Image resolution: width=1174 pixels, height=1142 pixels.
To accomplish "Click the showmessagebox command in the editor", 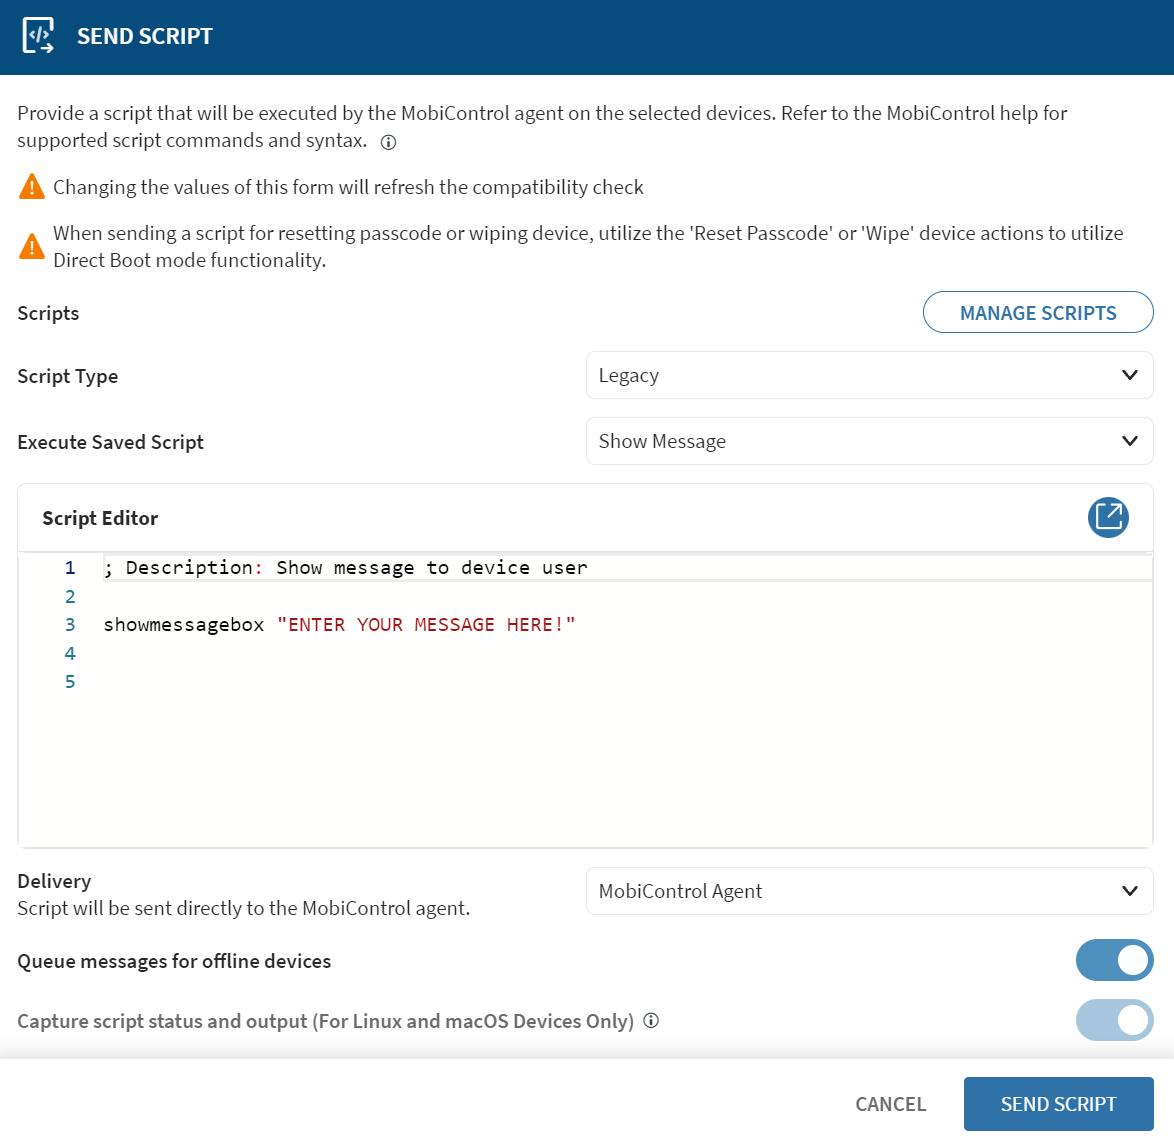I will click(184, 625).
